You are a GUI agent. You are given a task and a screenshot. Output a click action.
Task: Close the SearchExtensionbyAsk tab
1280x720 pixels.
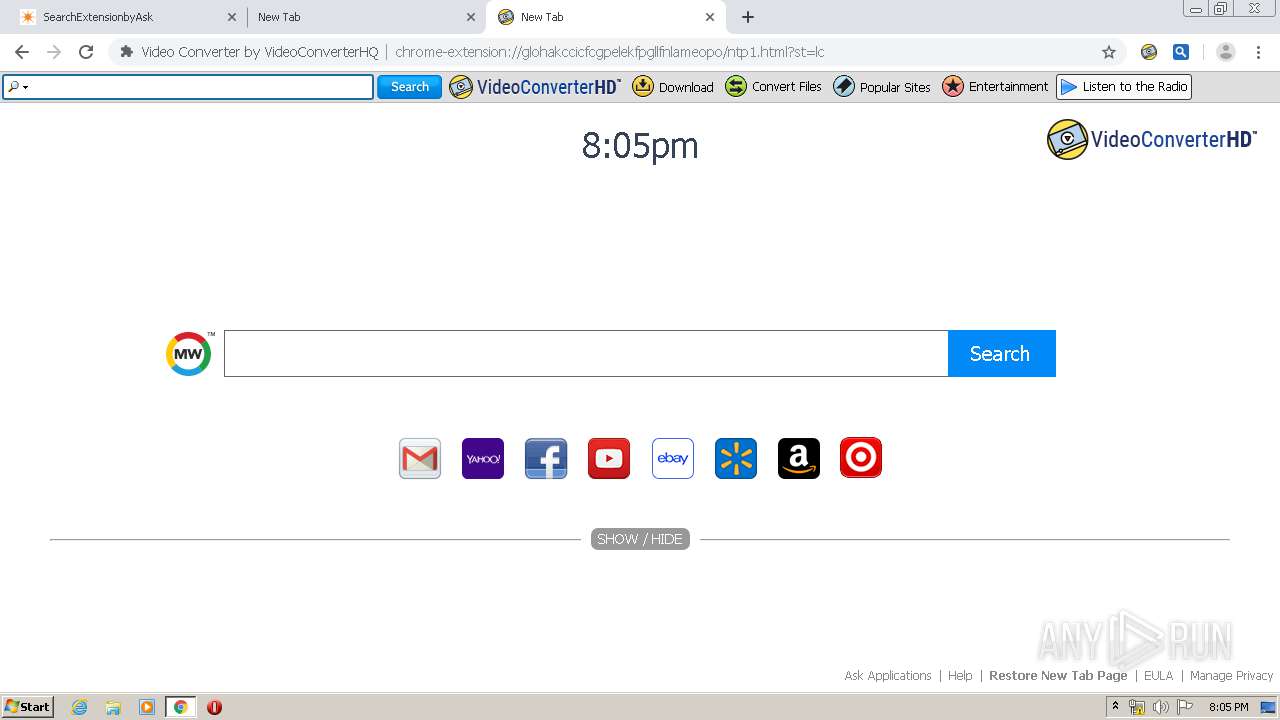tap(232, 17)
